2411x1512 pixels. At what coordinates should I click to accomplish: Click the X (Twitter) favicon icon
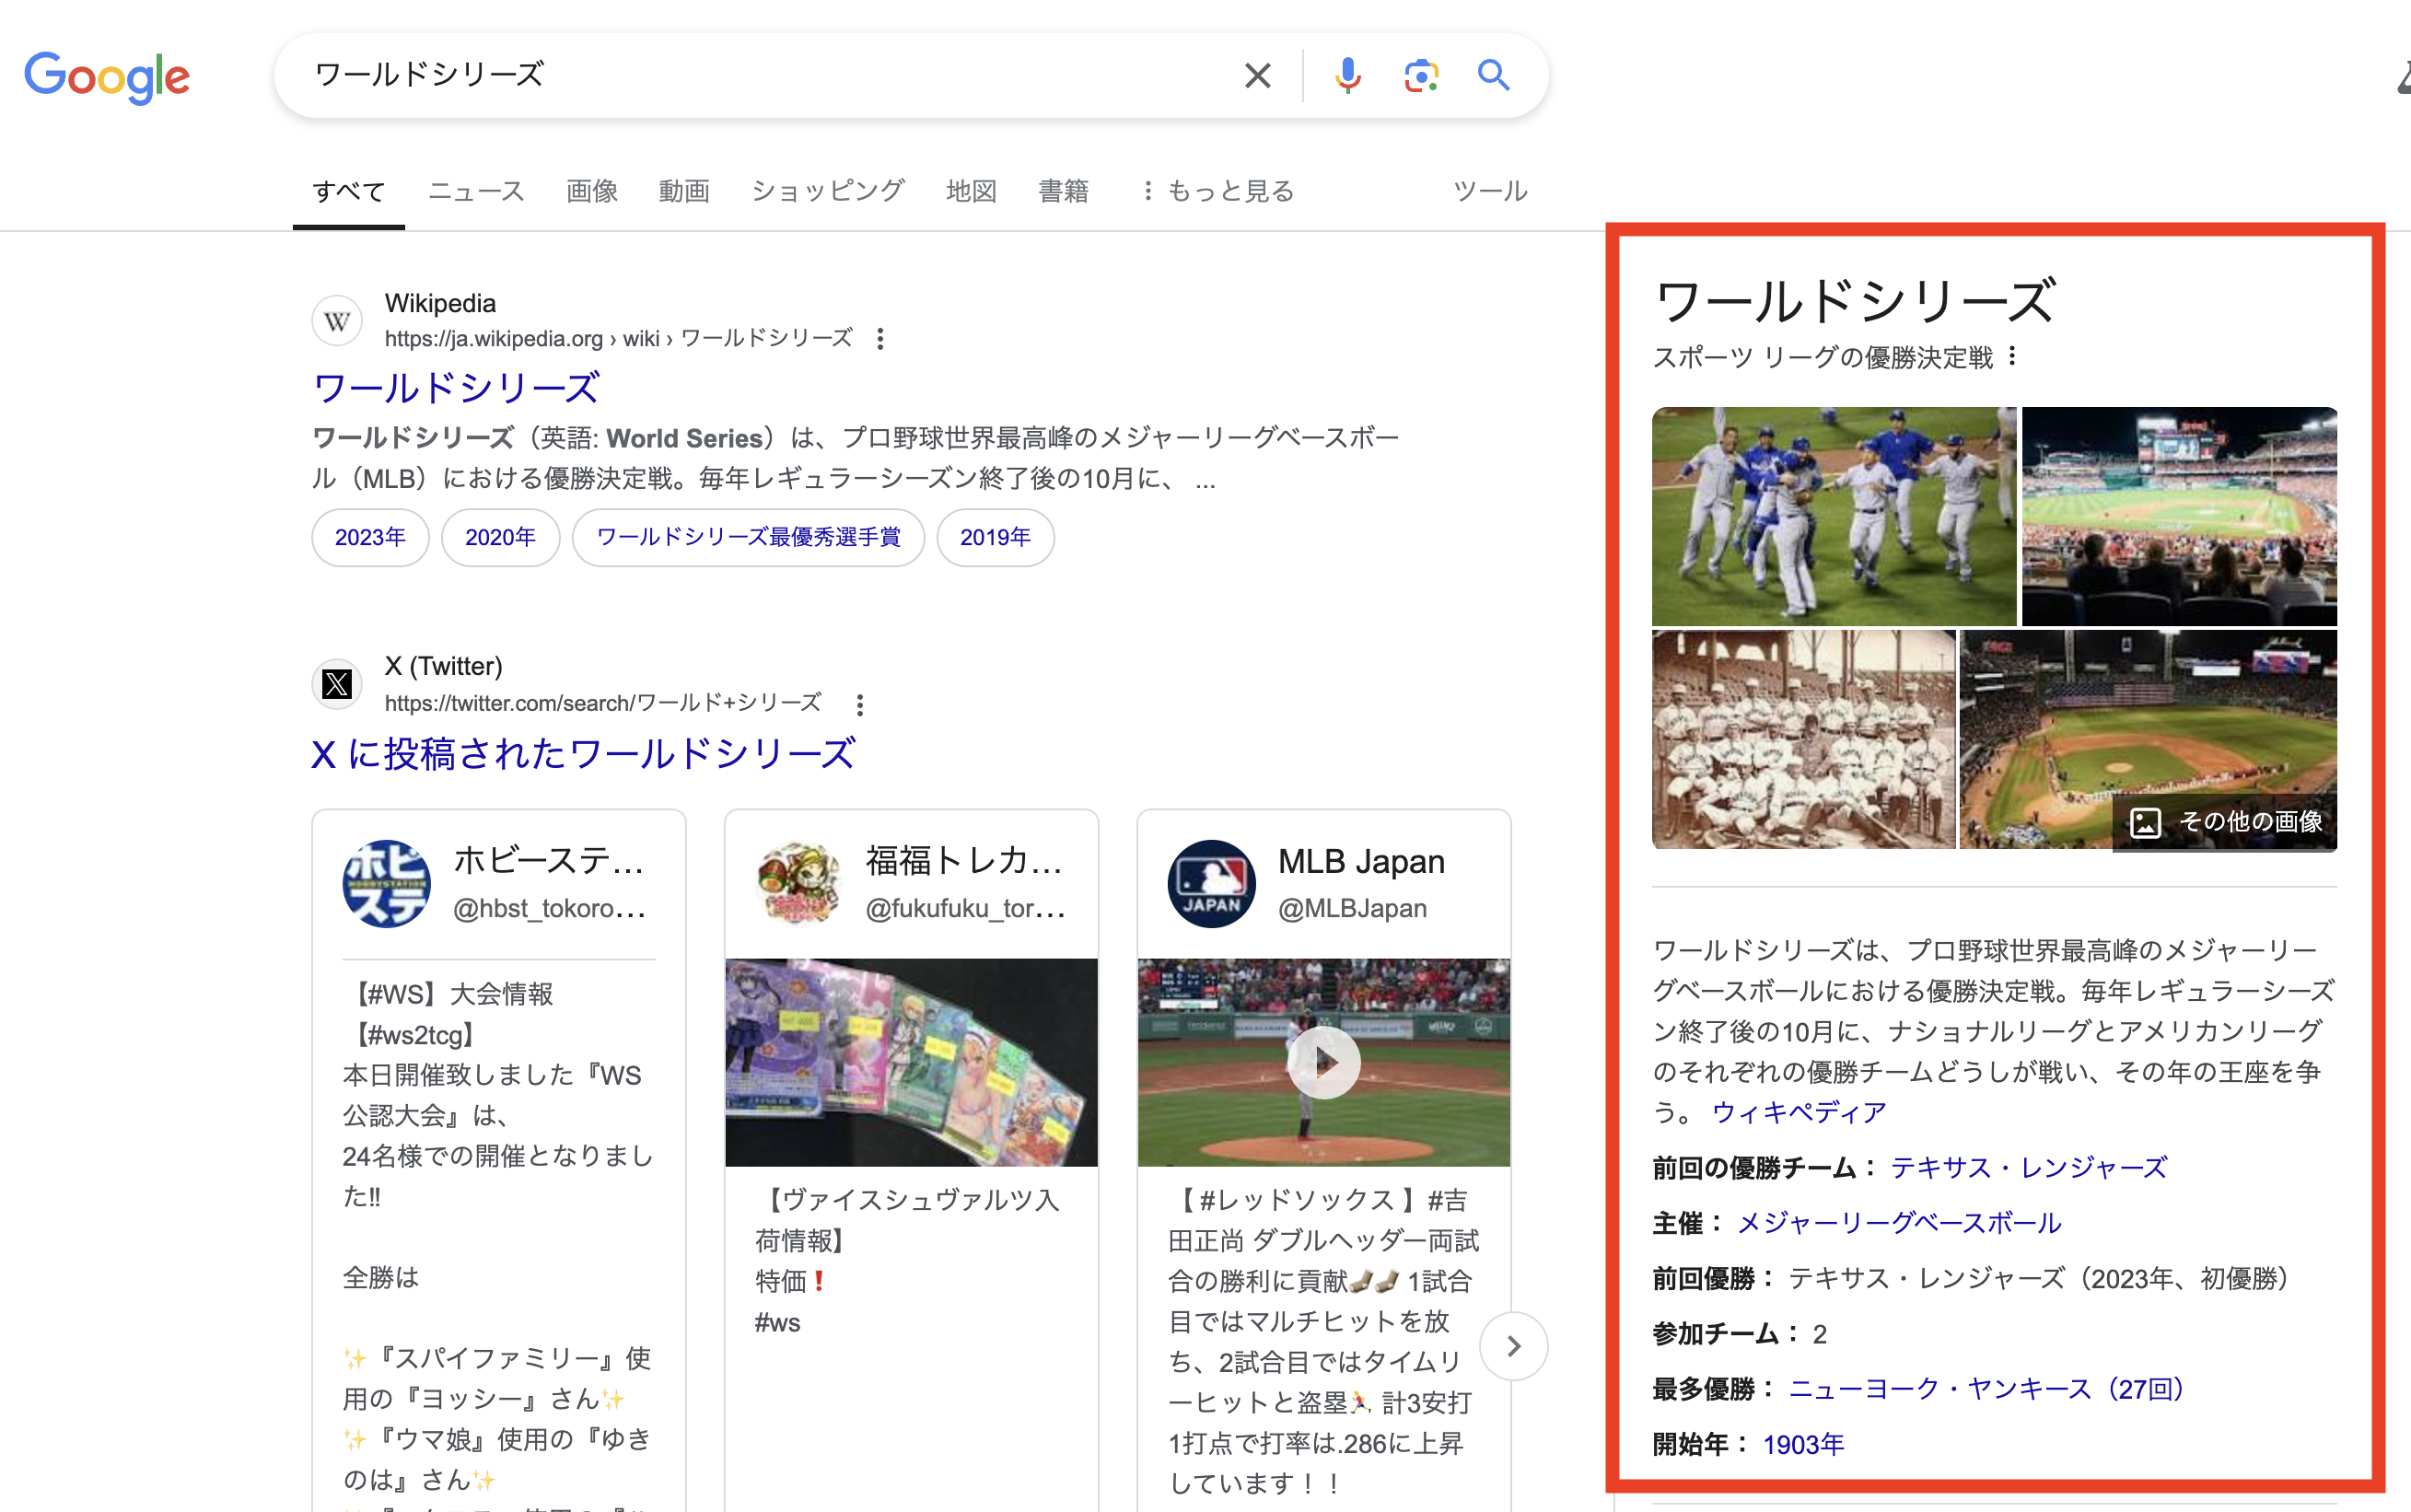coord(337,685)
